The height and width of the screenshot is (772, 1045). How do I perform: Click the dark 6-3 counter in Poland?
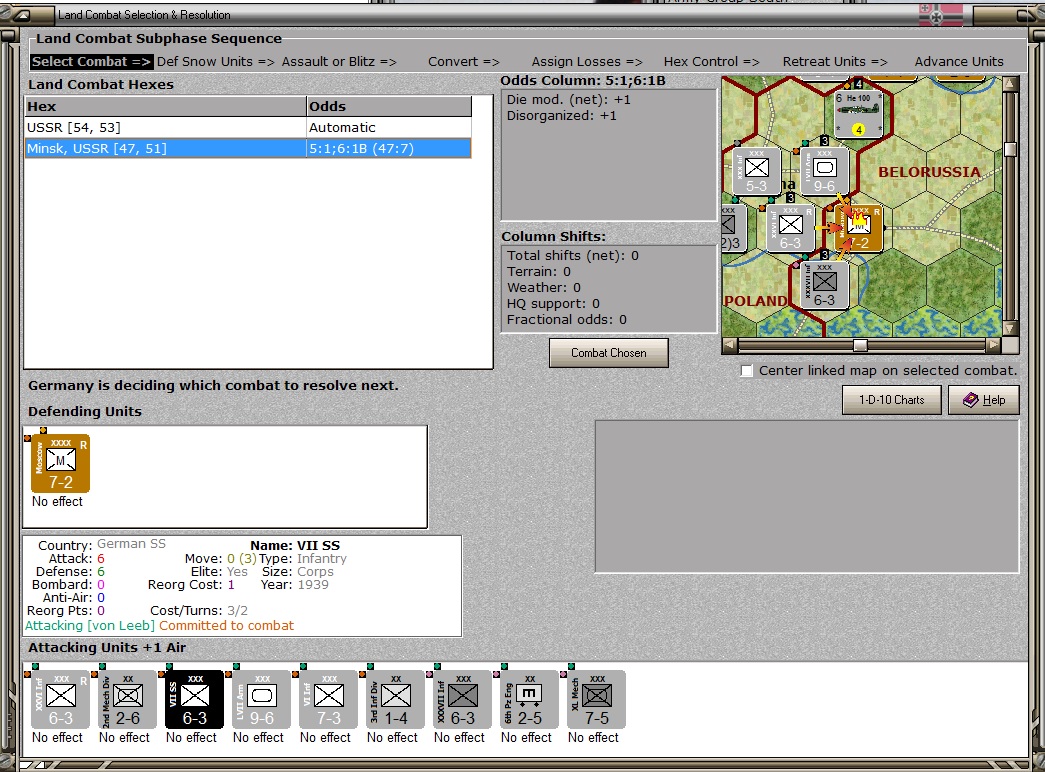click(x=824, y=285)
